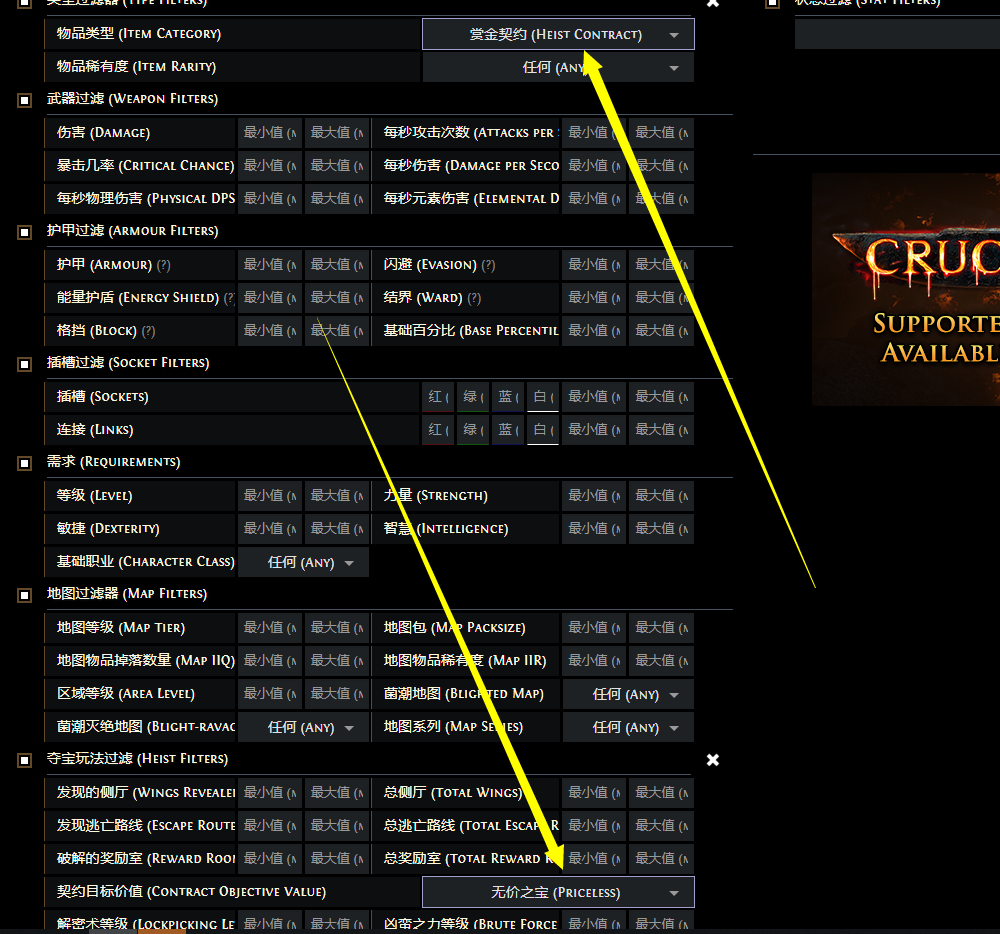Toggle the Requirements group checkbox
Image resolution: width=1000 pixels, height=934 pixels.
[24, 463]
